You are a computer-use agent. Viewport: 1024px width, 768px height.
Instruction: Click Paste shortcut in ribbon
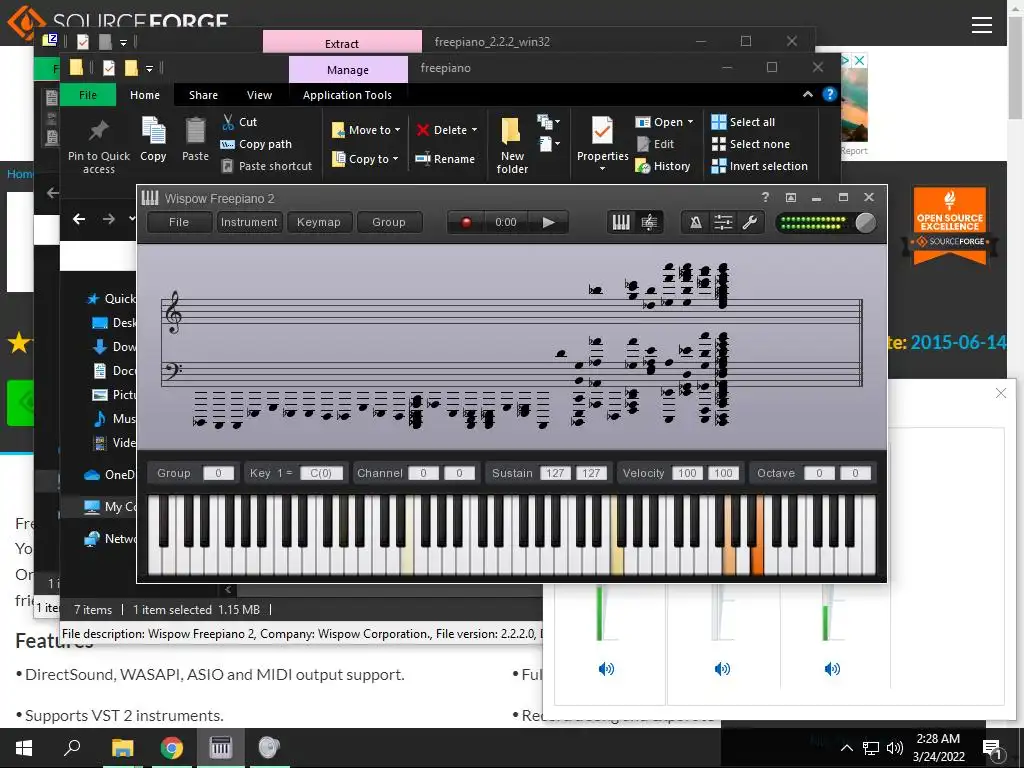coord(266,167)
